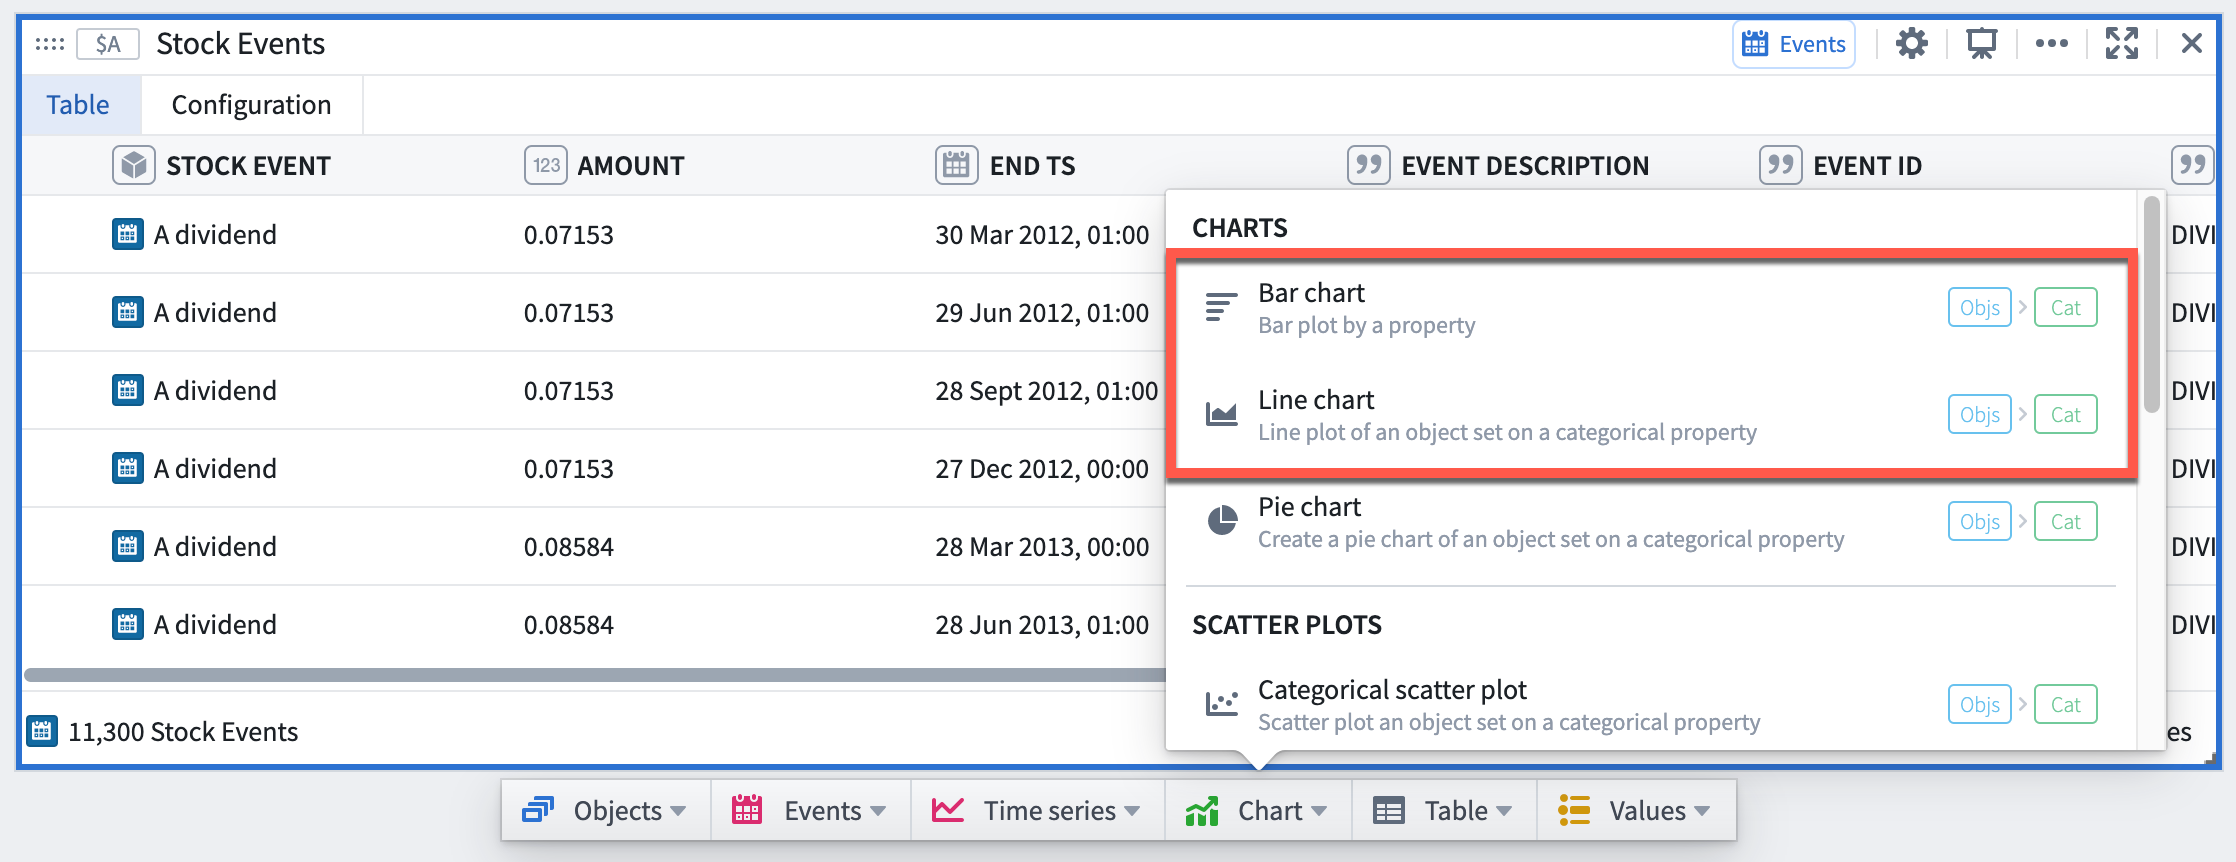2236x862 pixels.
Task: Click the scatter plot dots icon
Action: coord(1221,704)
